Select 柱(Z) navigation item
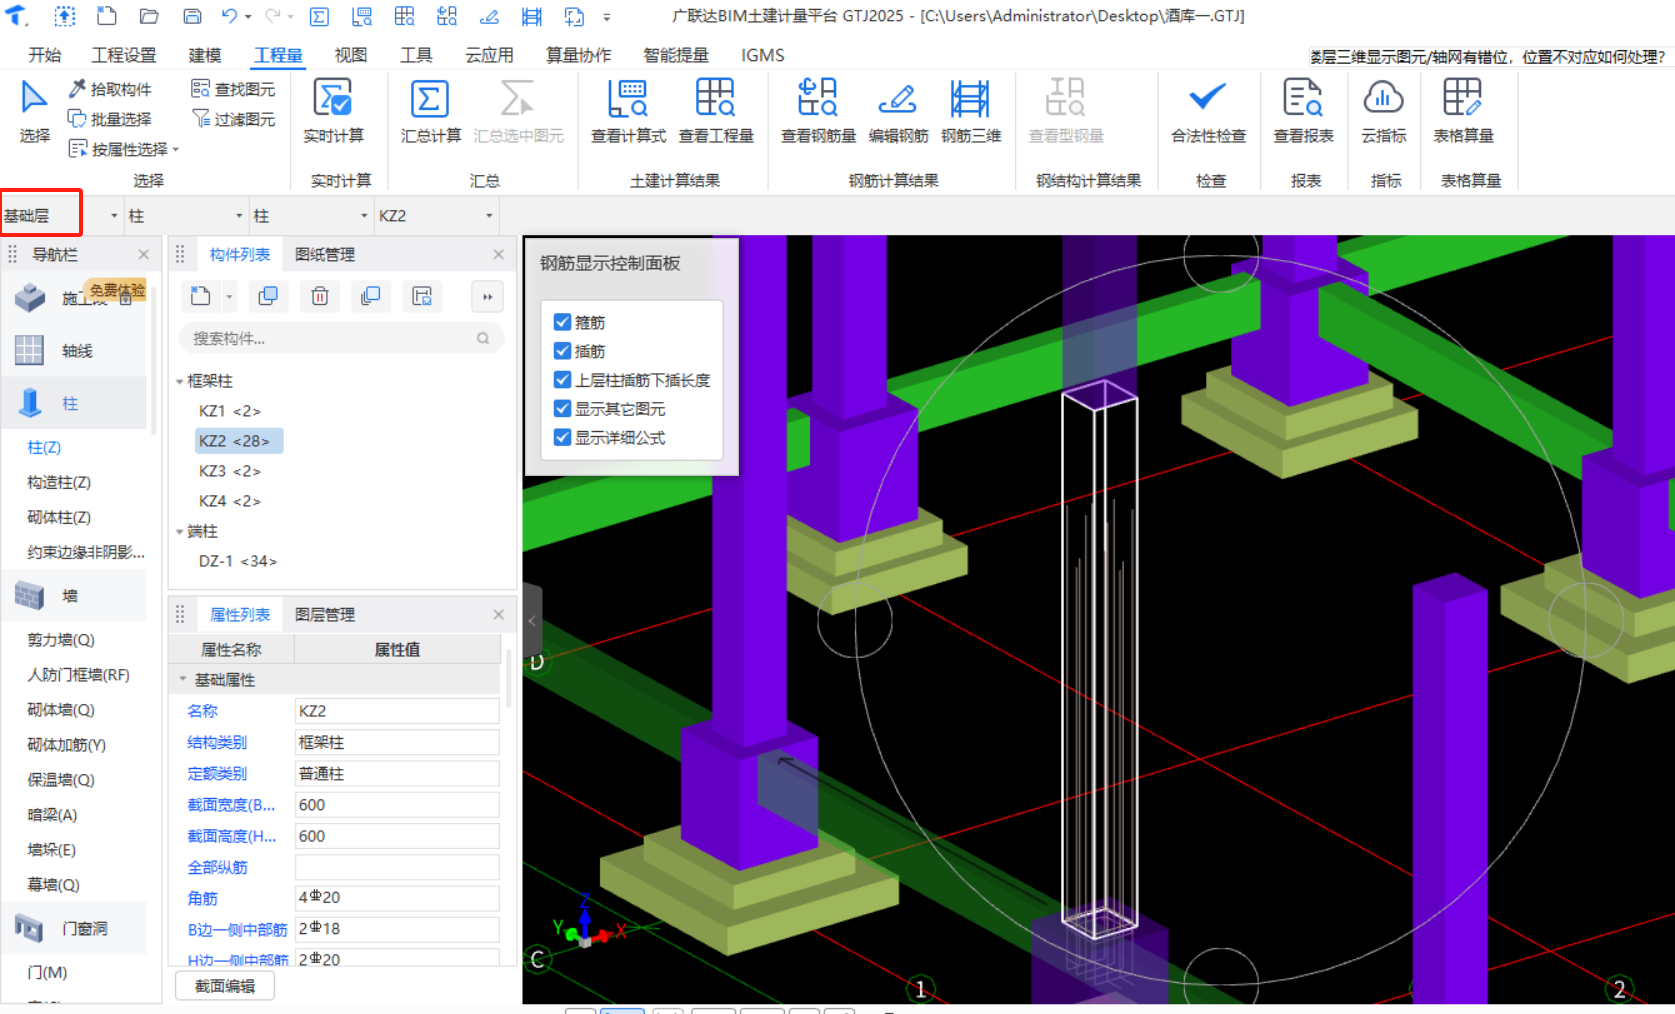 tap(44, 447)
